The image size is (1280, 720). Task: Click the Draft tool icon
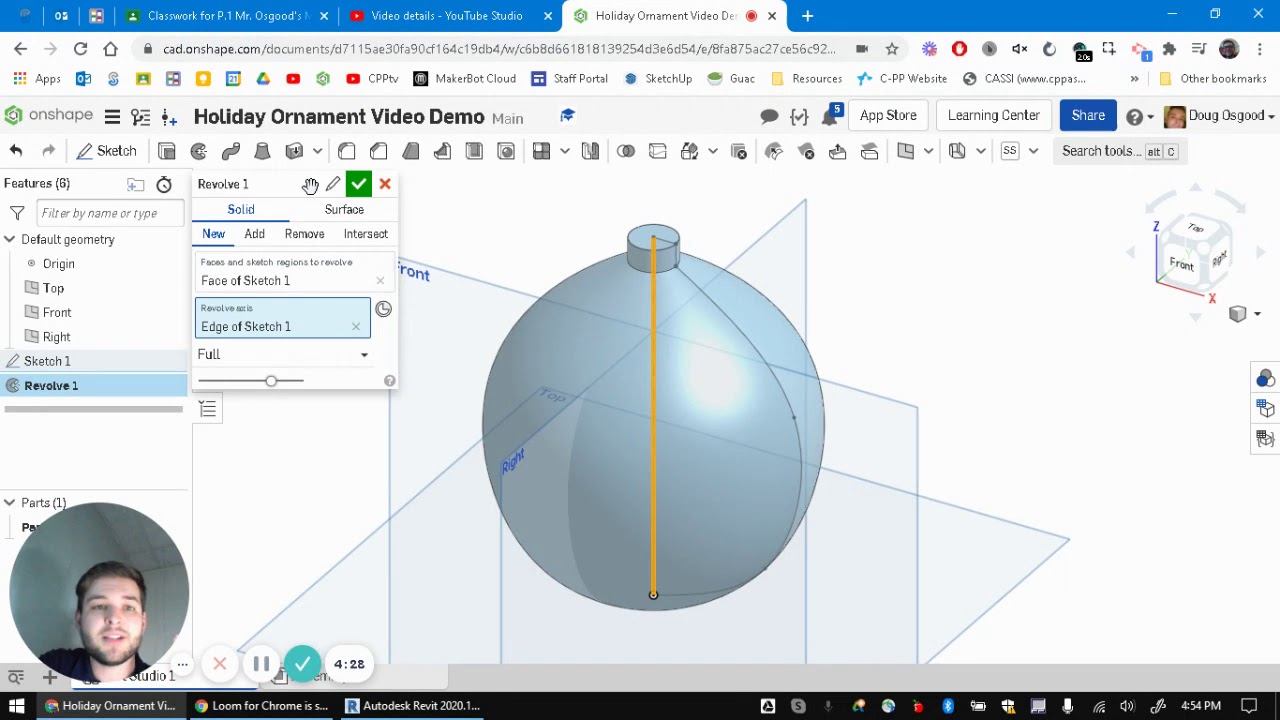pos(410,151)
